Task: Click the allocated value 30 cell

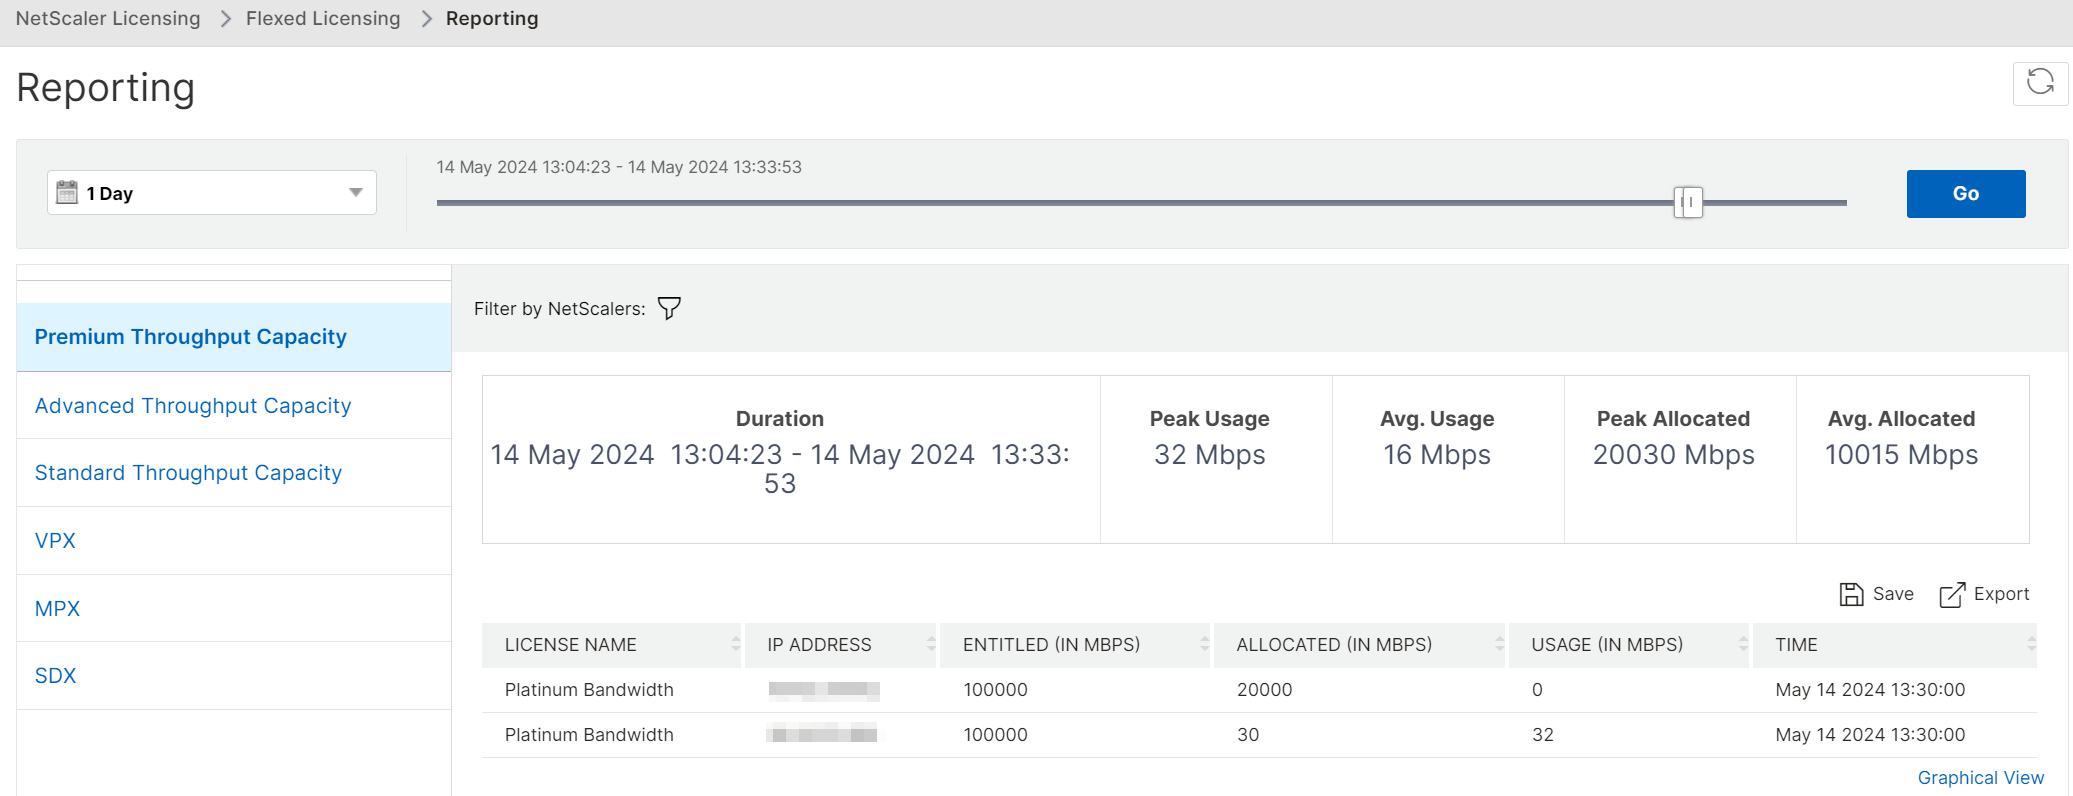Action: coord(1248,735)
